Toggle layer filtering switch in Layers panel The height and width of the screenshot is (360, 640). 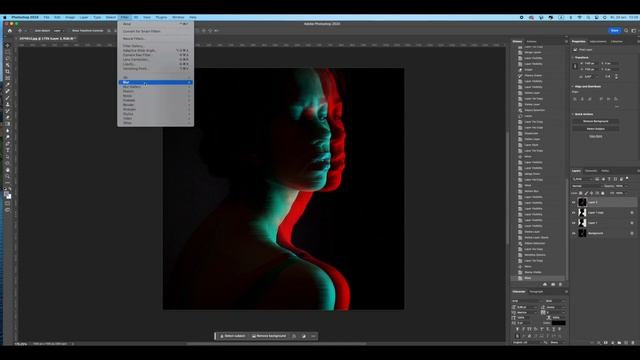[627, 179]
